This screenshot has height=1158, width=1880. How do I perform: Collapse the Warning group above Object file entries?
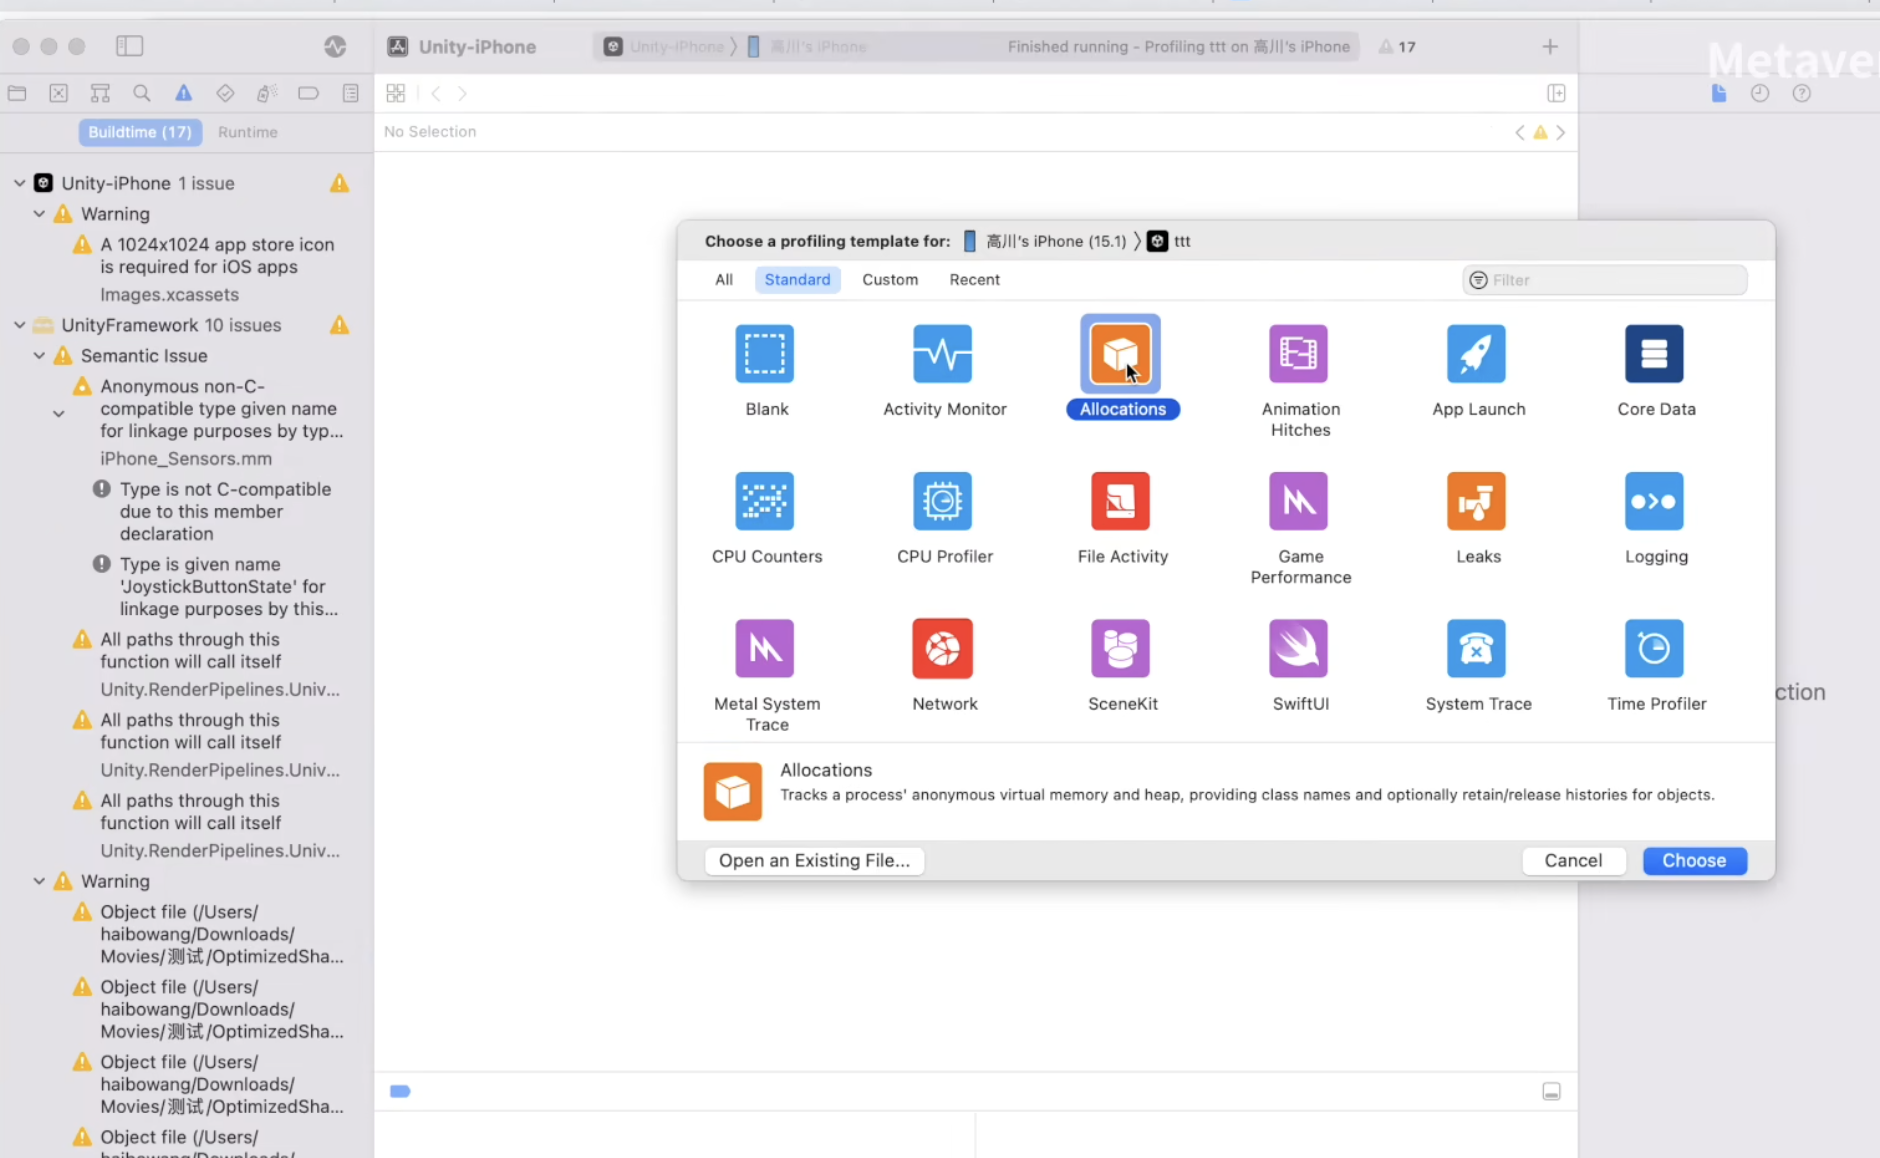point(39,881)
